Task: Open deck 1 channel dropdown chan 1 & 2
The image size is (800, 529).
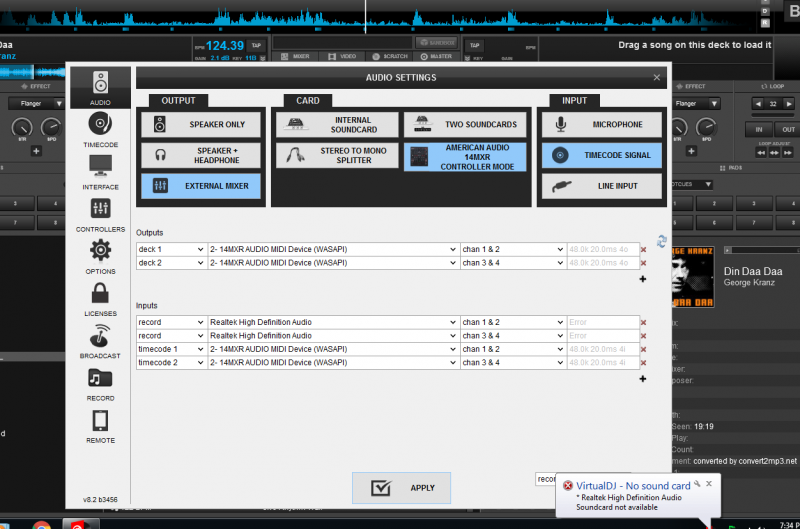Action: 513,249
